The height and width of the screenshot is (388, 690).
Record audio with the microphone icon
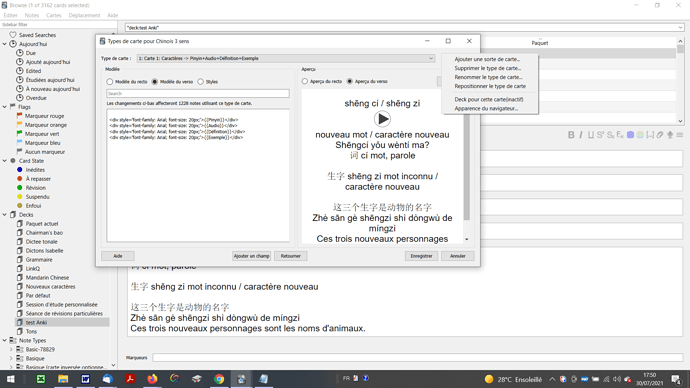(670, 135)
